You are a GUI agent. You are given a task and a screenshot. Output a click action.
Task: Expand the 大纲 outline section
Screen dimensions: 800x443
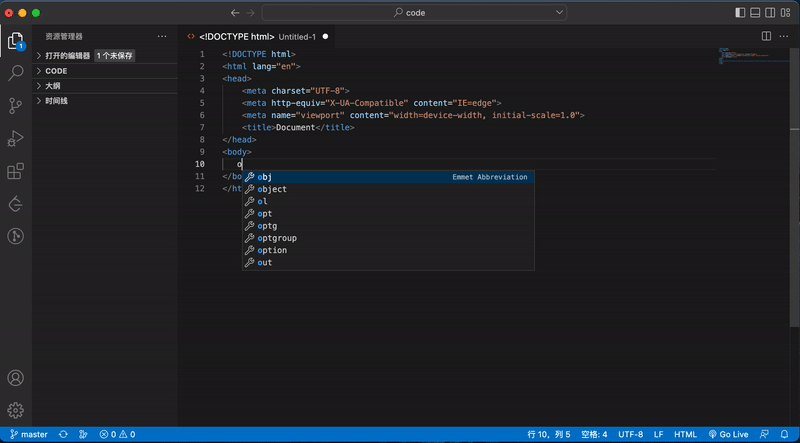click(x=52, y=86)
